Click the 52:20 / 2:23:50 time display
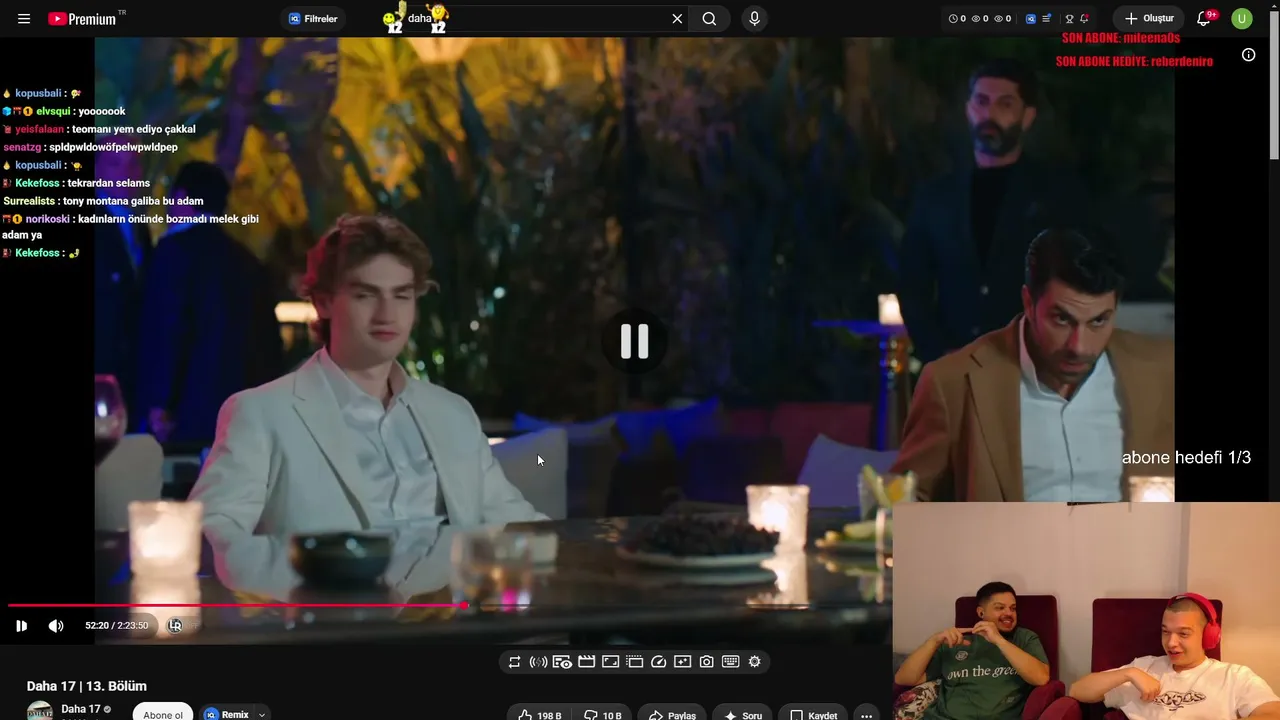This screenshot has width=1280, height=720. 117,626
